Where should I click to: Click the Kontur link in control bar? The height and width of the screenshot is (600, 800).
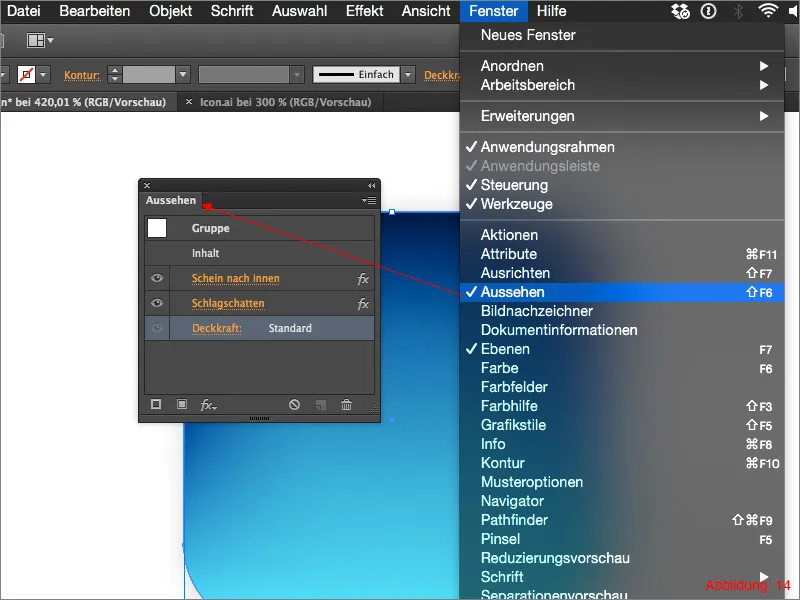[82, 76]
